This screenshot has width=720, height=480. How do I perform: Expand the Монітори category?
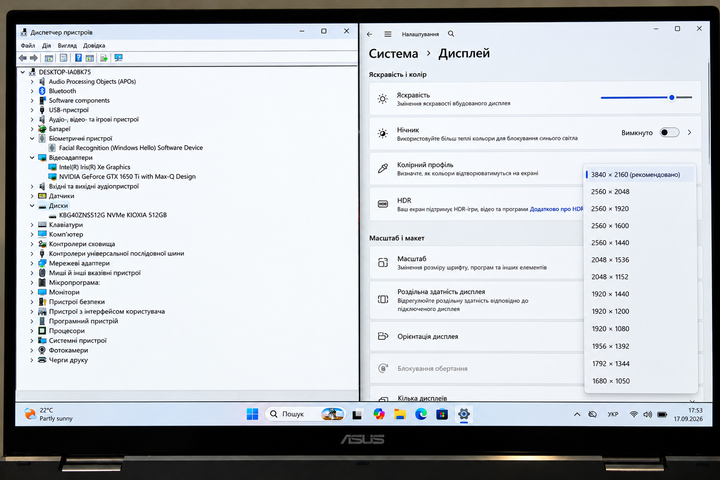pos(32,293)
